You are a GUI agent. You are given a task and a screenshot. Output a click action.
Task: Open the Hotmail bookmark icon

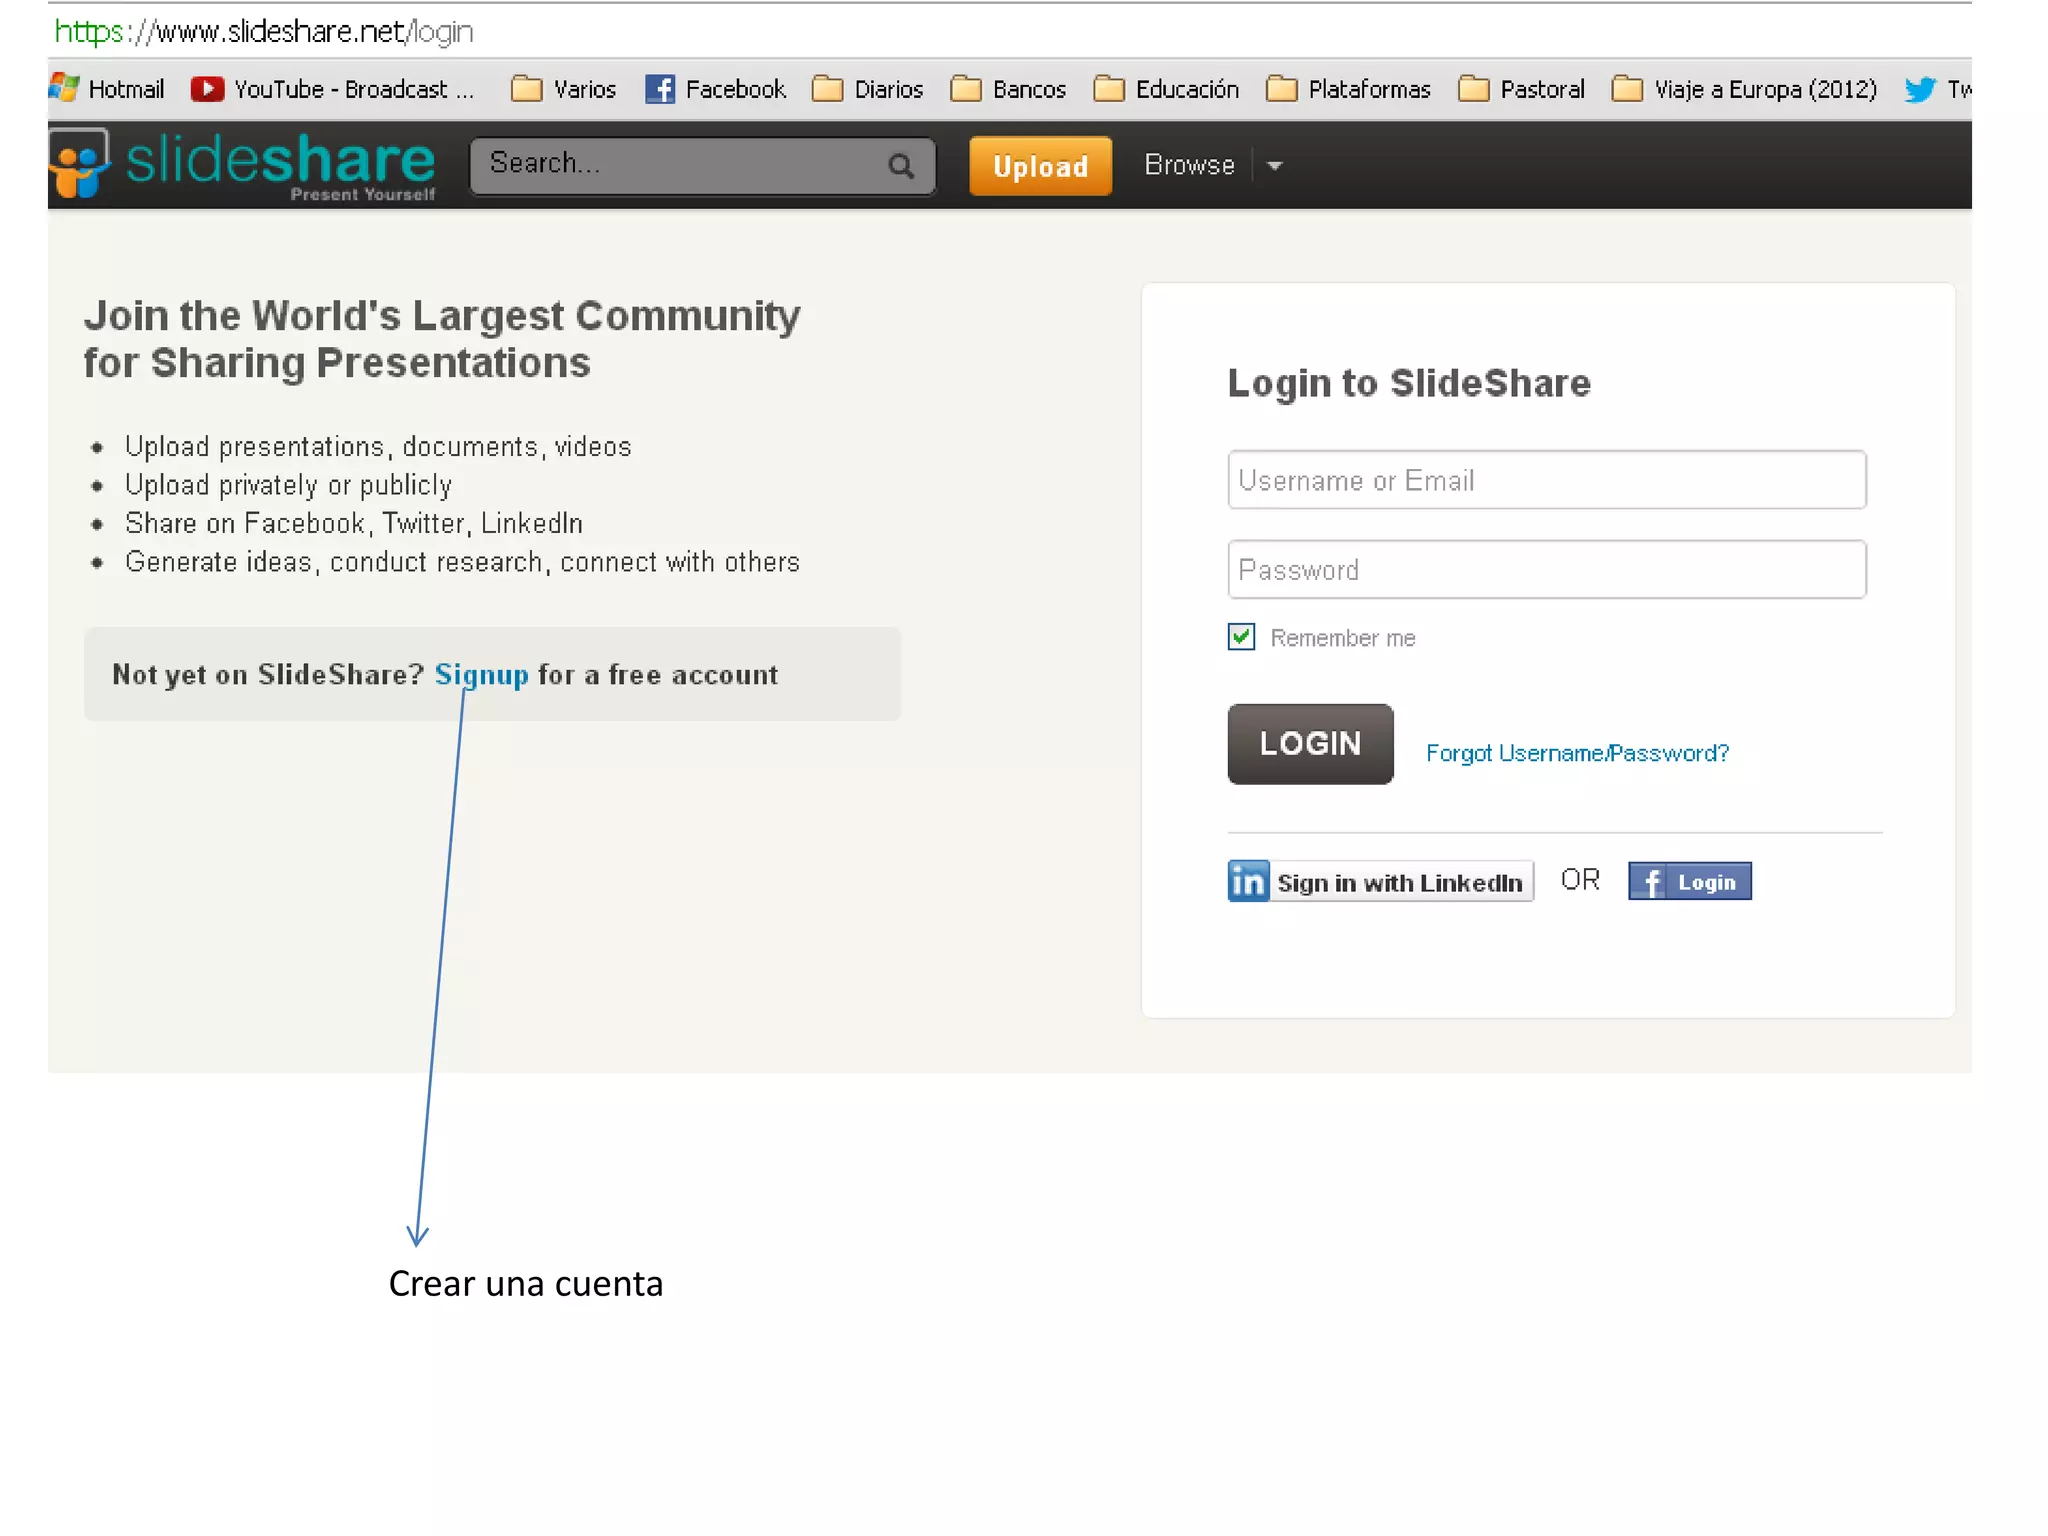coord(65,89)
